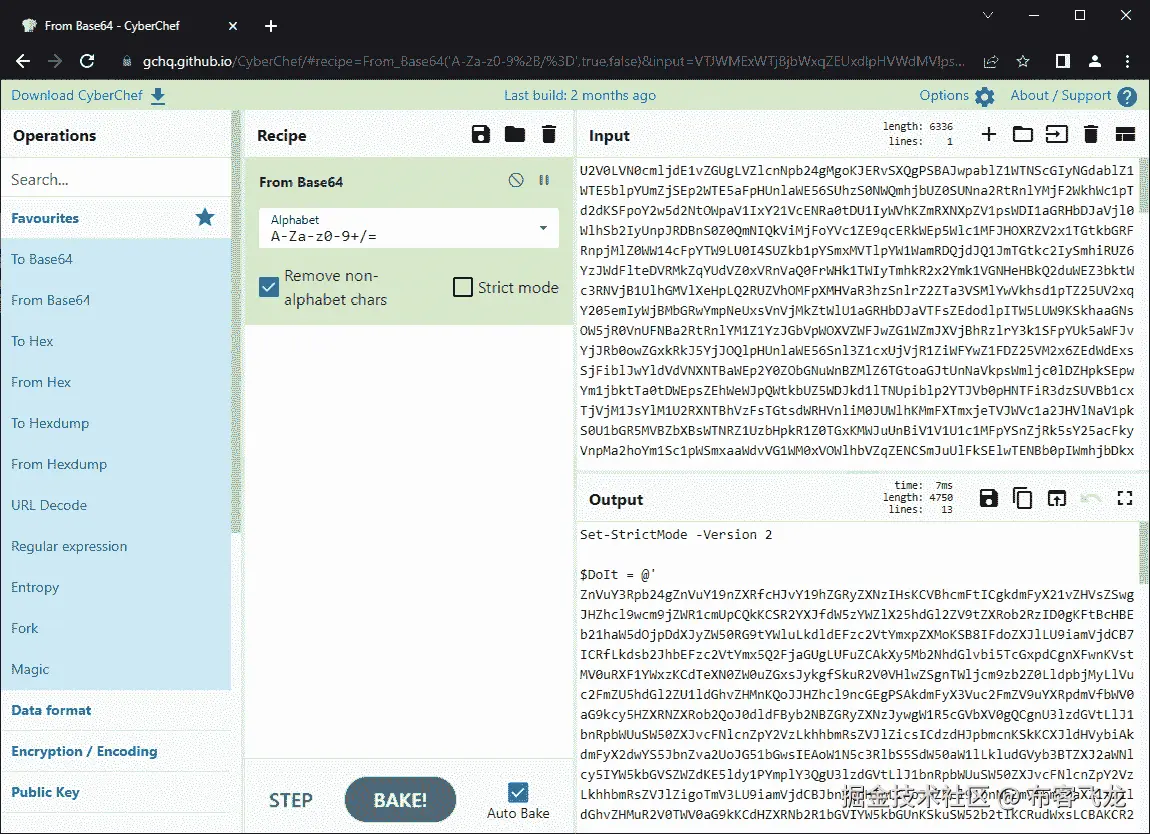Expand the Data format category
Viewport: 1150px width, 834px height.
pos(50,710)
